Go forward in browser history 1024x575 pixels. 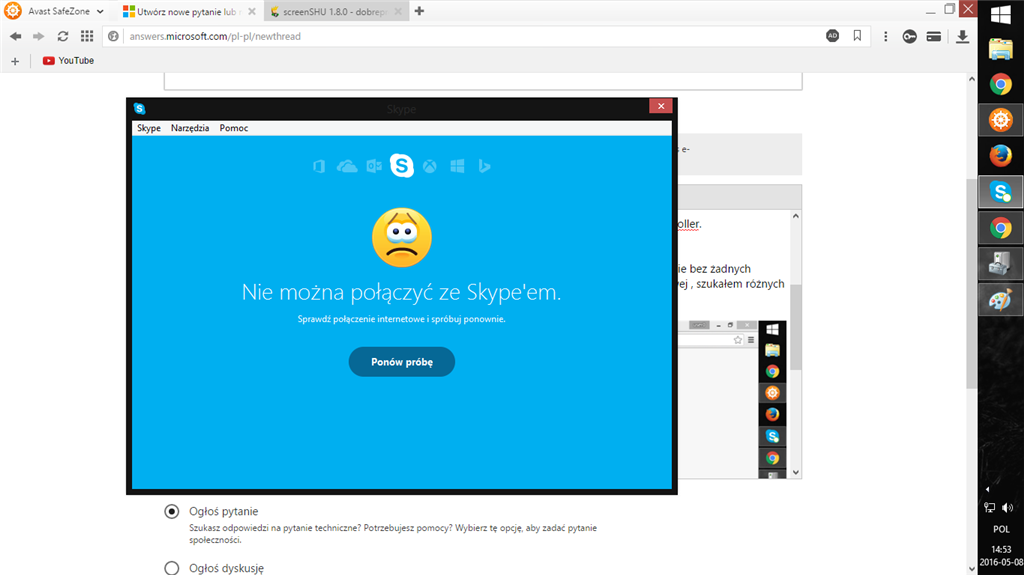(x=39, y=37)
